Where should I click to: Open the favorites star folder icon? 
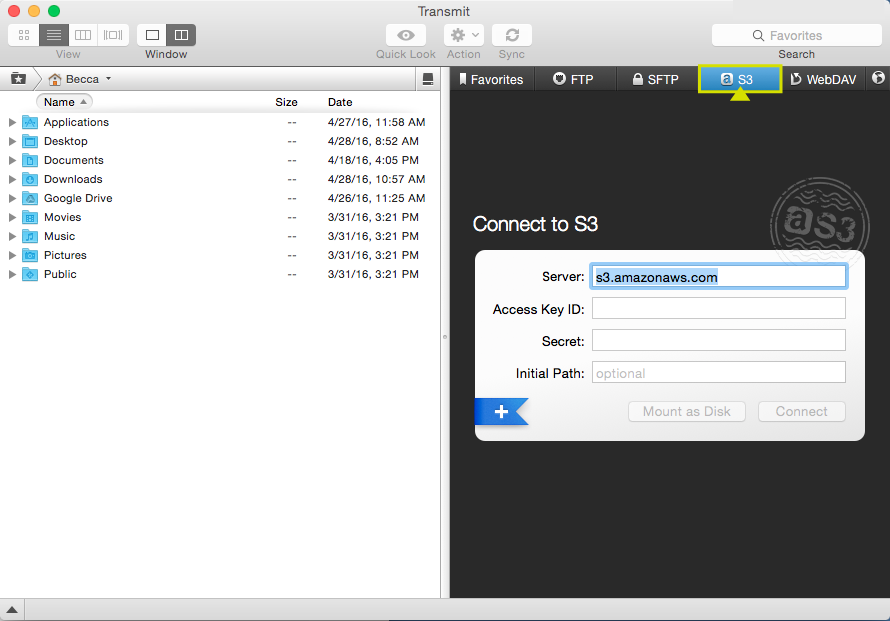[x=19, y=79]
